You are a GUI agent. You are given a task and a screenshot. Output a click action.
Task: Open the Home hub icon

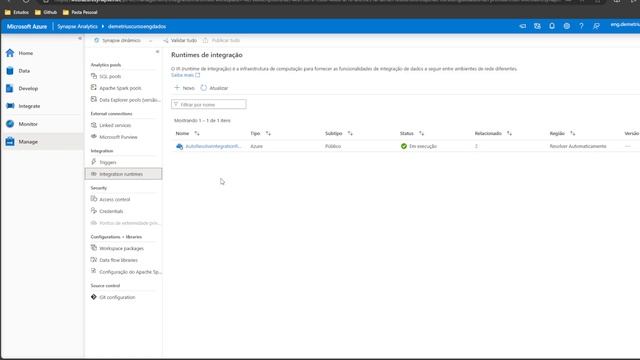coord(10,53)
